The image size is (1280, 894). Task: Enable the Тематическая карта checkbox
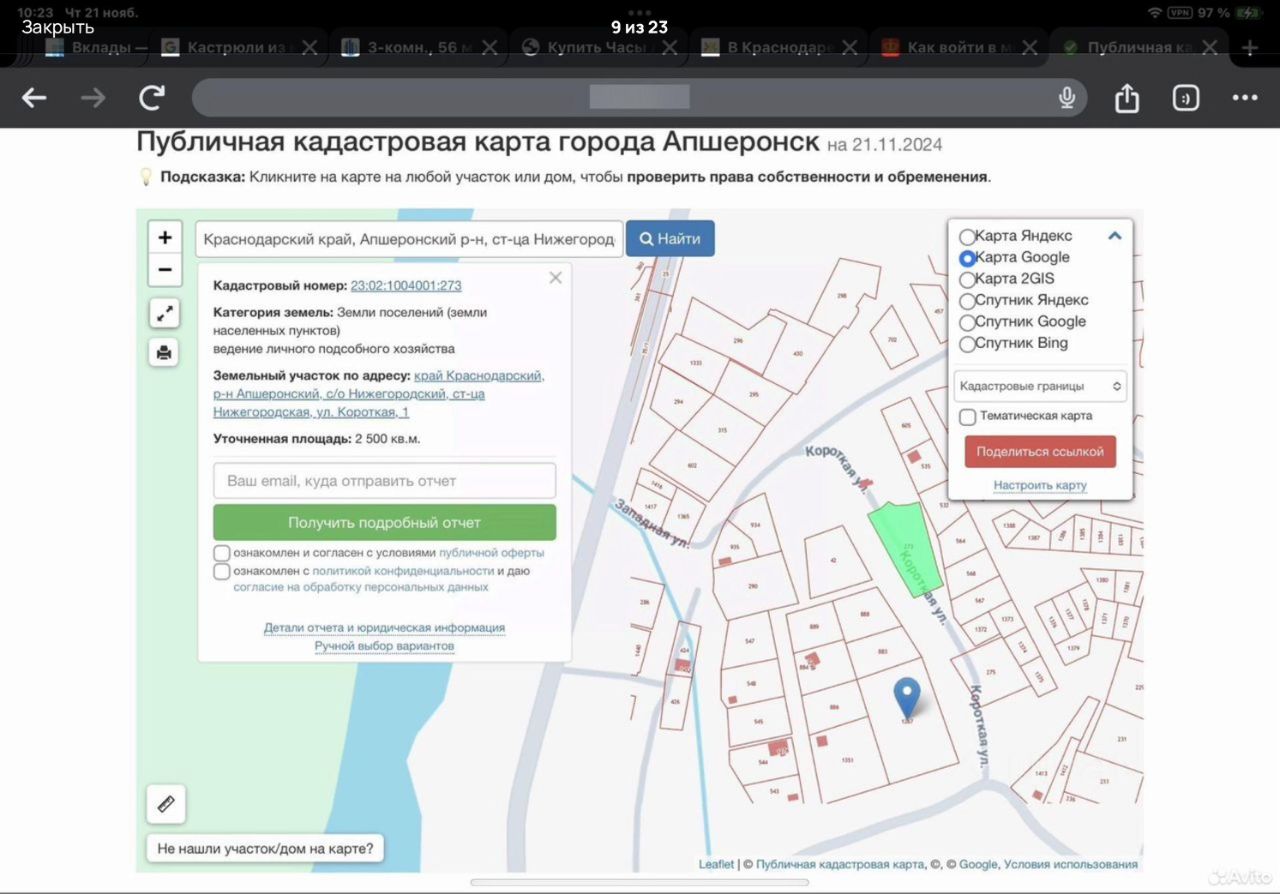[x=968, y=417]
